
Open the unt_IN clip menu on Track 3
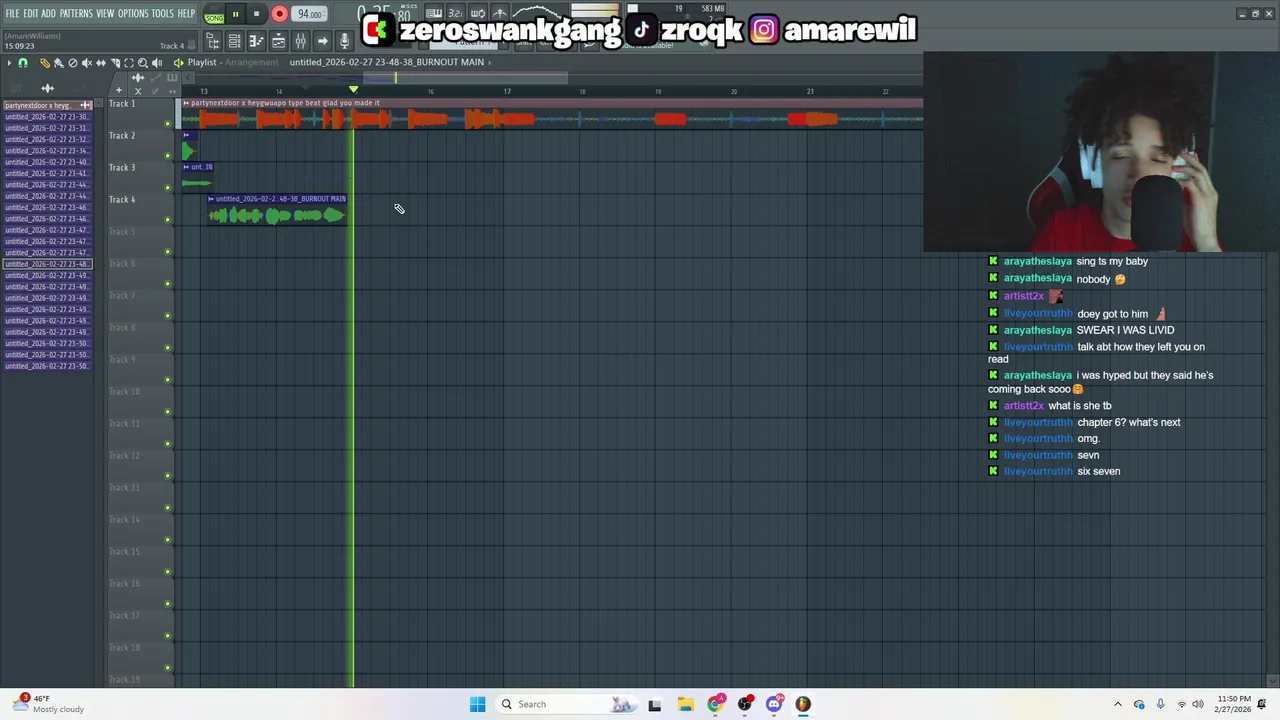(x=186, y=167)
